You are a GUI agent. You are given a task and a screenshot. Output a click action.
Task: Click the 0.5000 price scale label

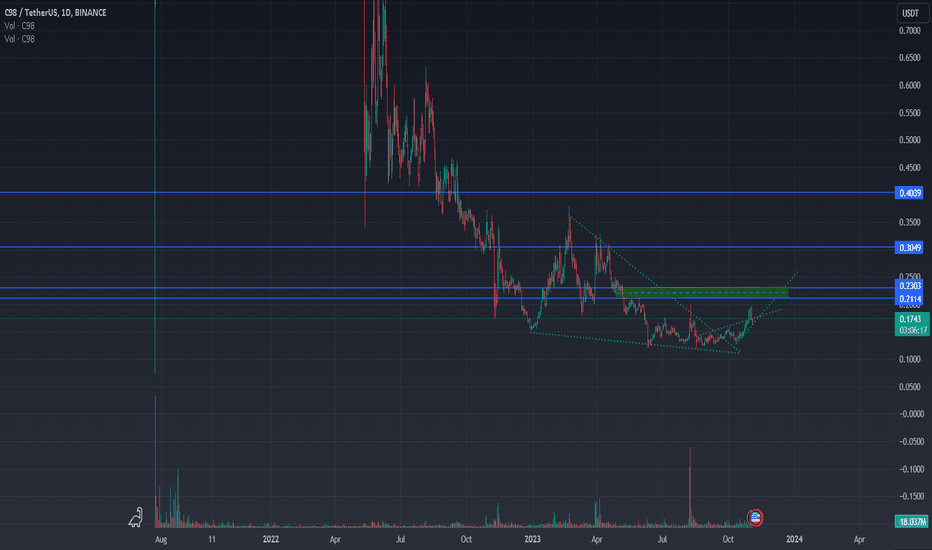pos(909,140)
